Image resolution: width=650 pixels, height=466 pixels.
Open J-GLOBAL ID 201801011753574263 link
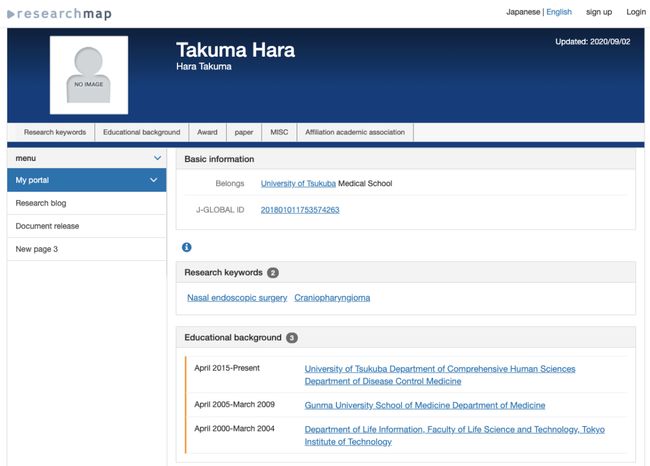coord(300,210)
